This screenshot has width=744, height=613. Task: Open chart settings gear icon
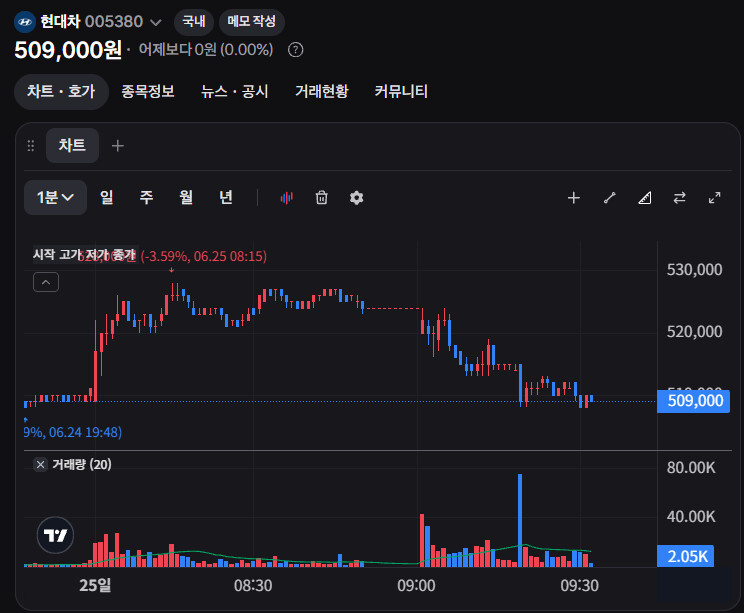[x=356, y=198]
